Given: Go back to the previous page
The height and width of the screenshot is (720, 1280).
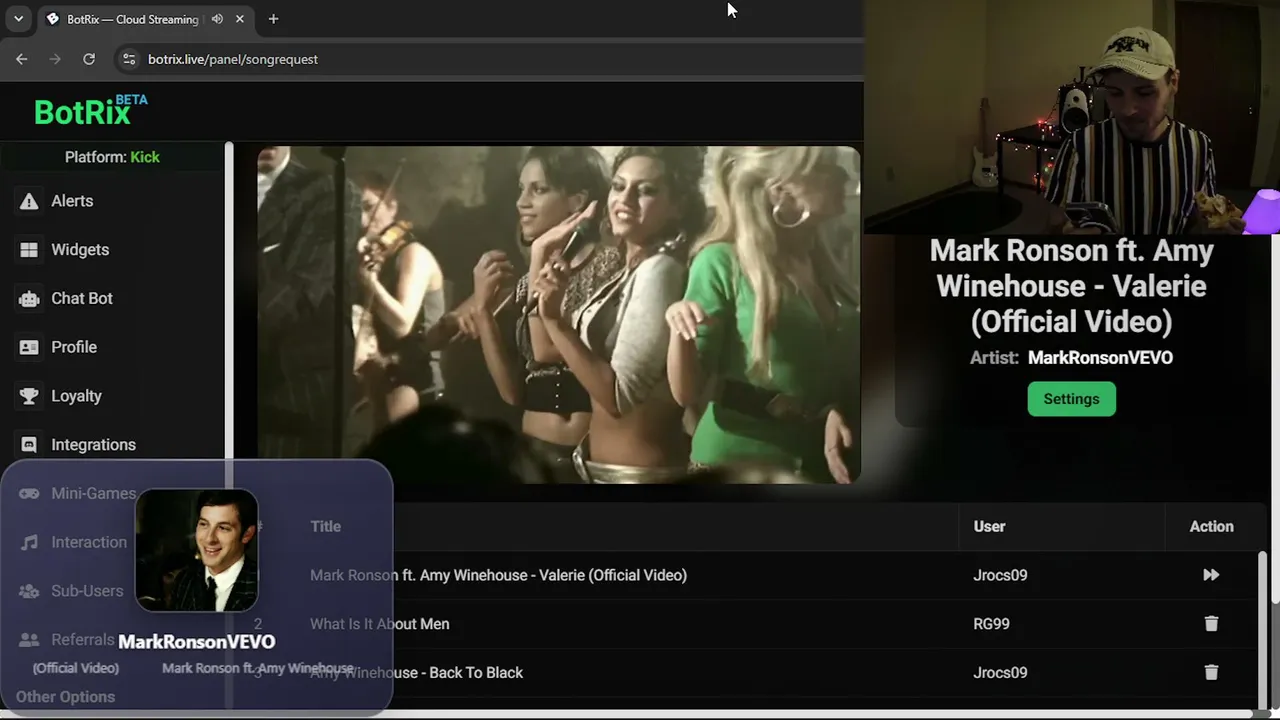Looking at the screenshot, I should coord(22,59).
